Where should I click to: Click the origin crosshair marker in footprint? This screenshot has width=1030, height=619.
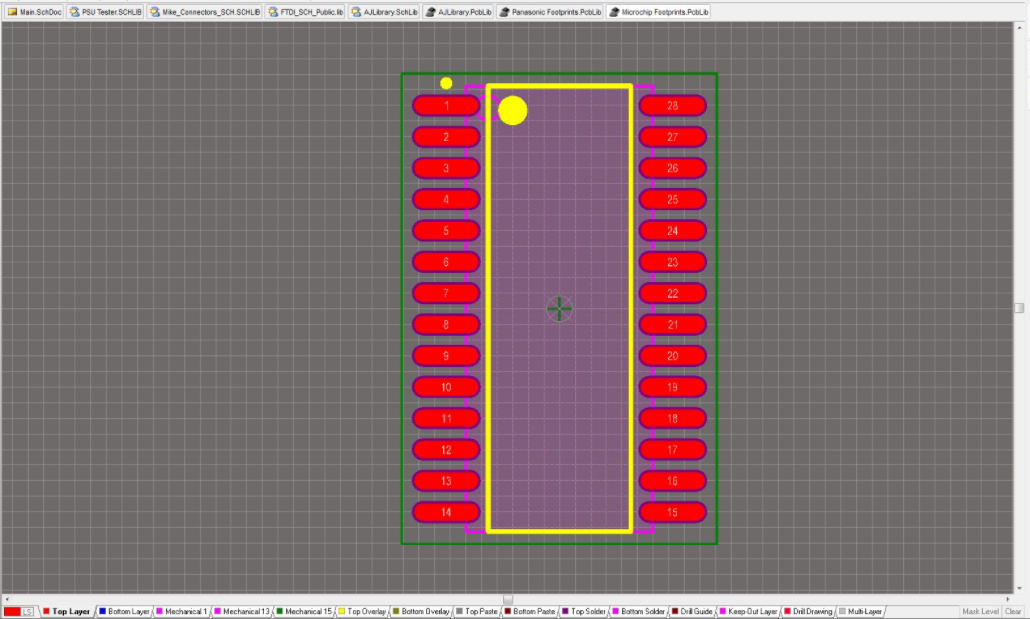(559, 309)
